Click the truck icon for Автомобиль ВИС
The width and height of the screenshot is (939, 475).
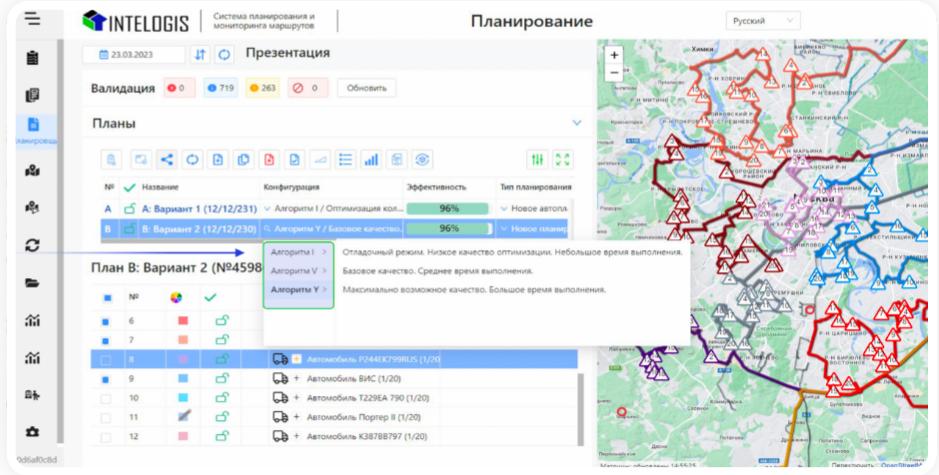[280, 379]
